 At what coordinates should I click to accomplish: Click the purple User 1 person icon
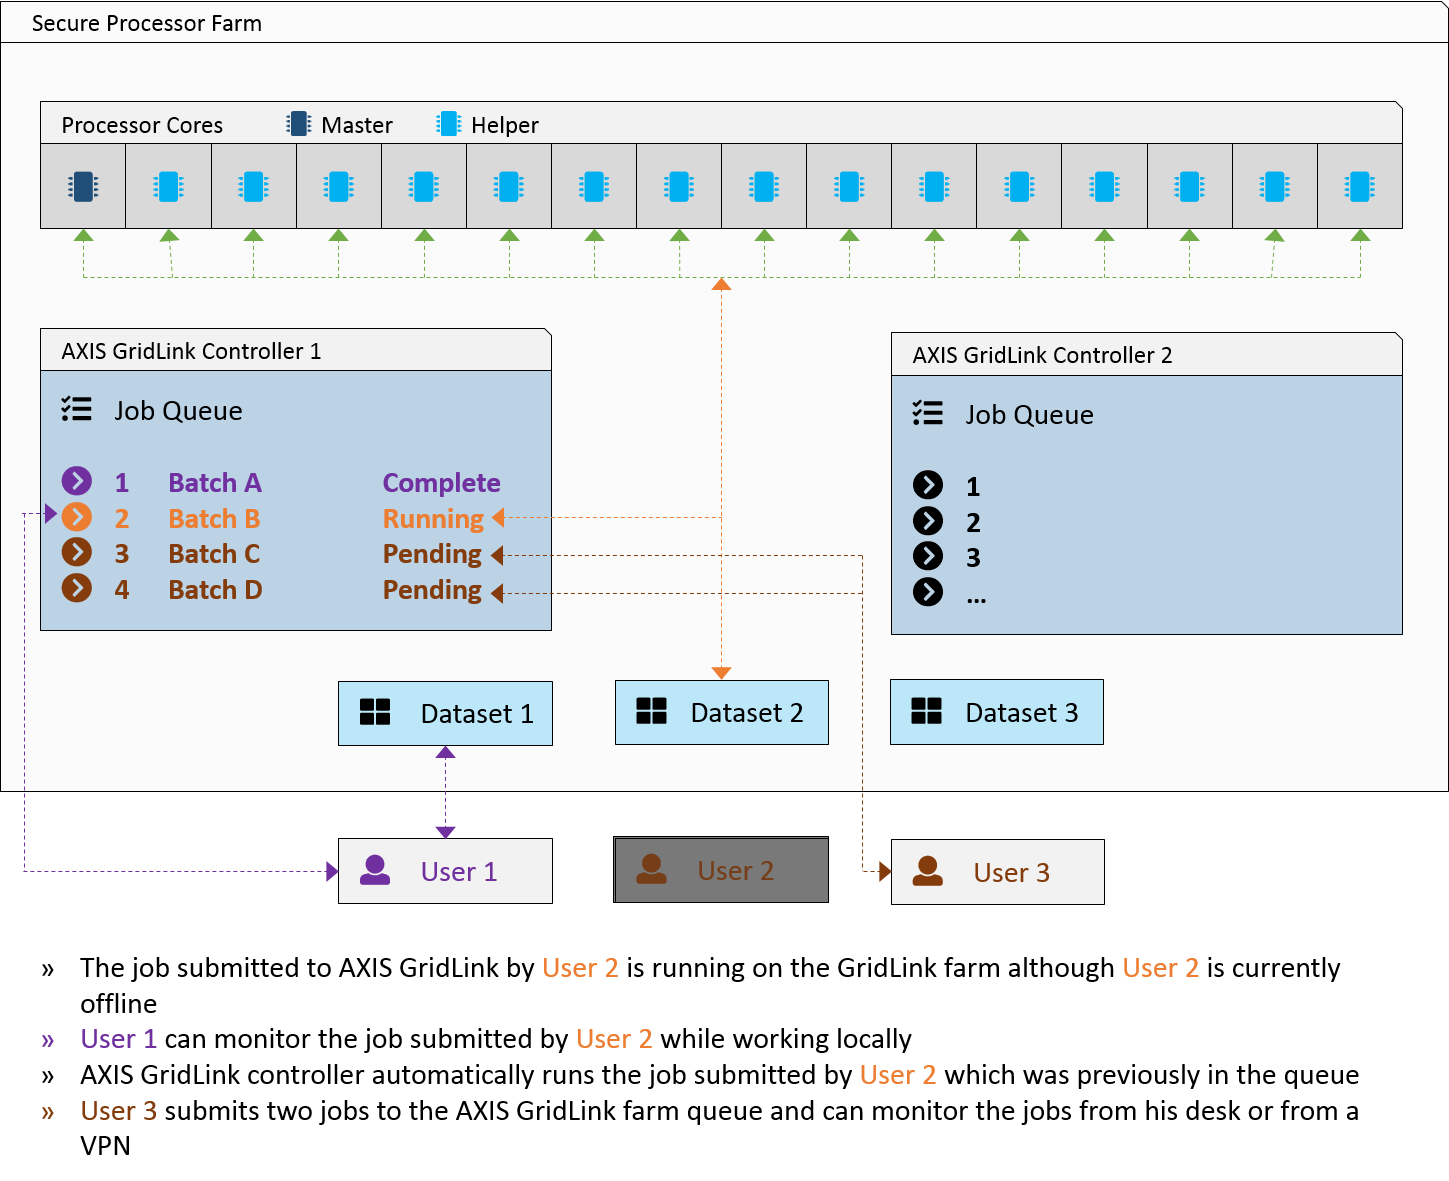tap(375, 870)
